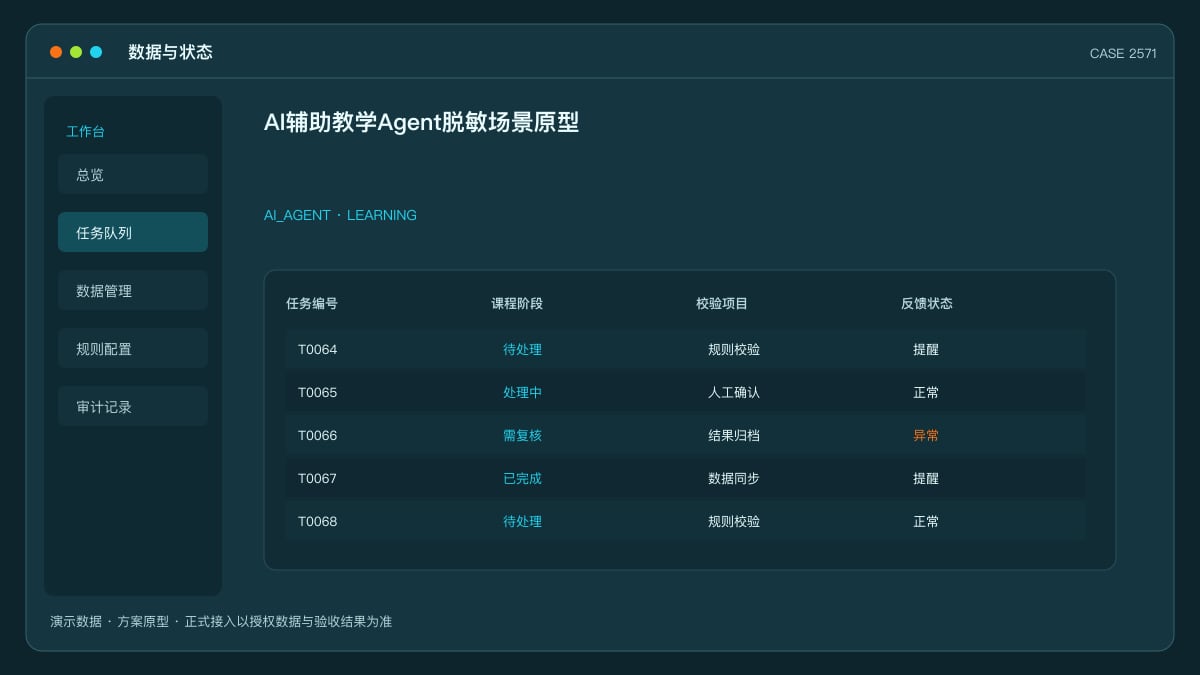Click the 工作台 sidebar heading

pos(85,132)
